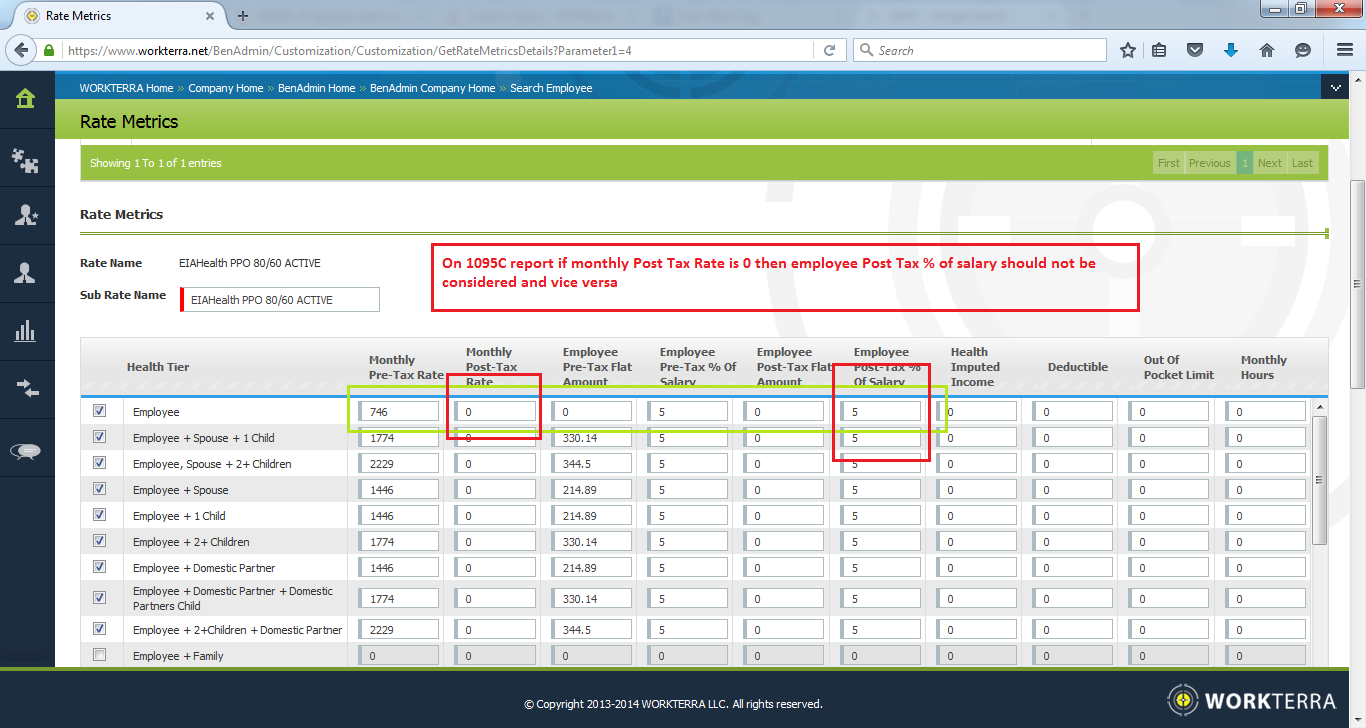Toggle the Employee + 2+Children + Domestic Partner checkbox
The height and width of the screenshot is (728, 1366).
pyautogui.click(x=99, y=629)
